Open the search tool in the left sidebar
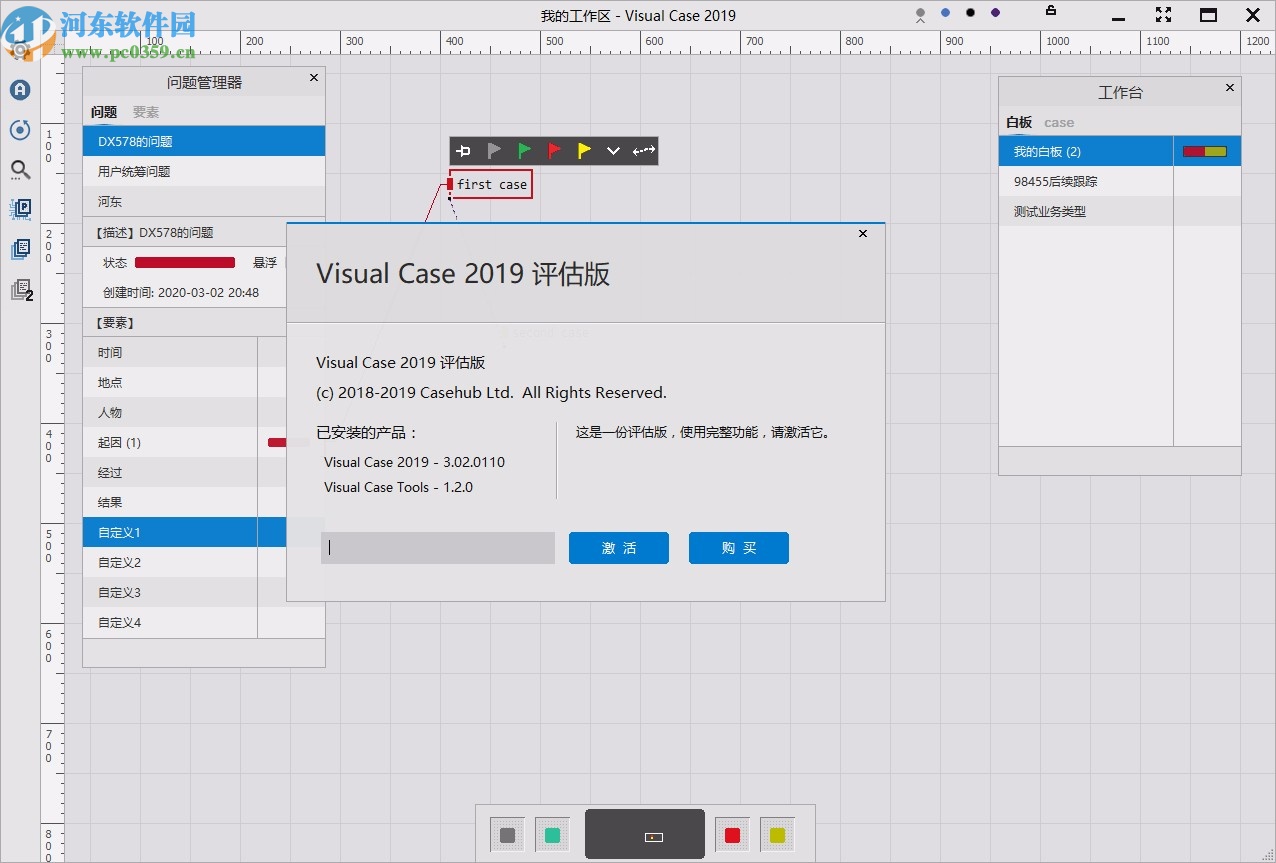Screen dimensions: 1276x863 point(20,170)
